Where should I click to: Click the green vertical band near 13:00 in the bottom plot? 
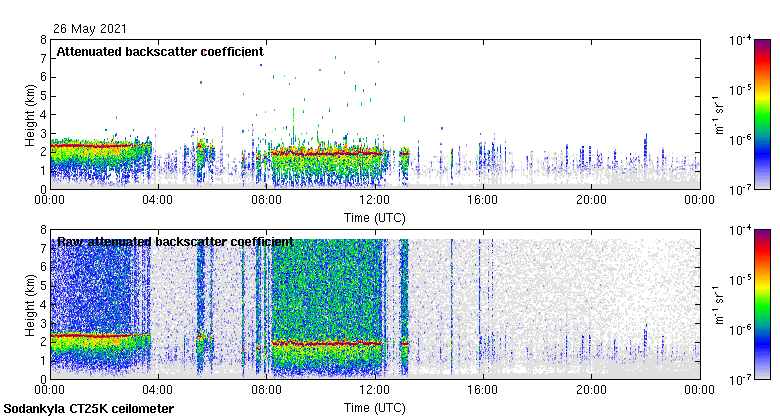(x=404, y=306)
